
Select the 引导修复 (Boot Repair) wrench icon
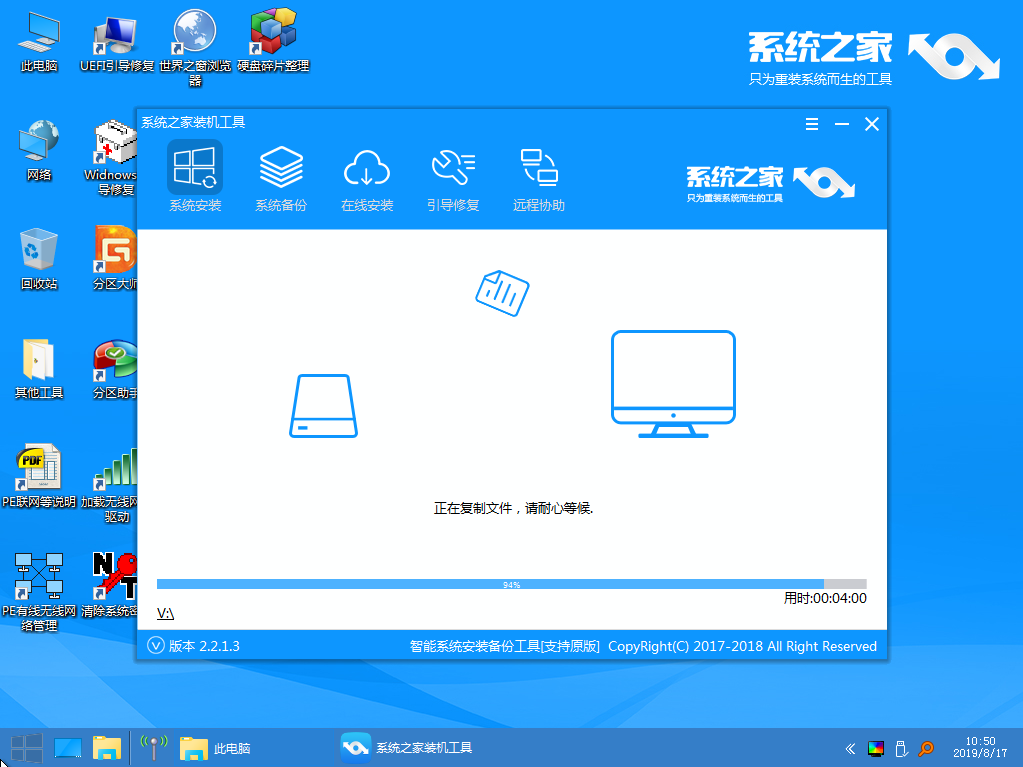(452, 177)
